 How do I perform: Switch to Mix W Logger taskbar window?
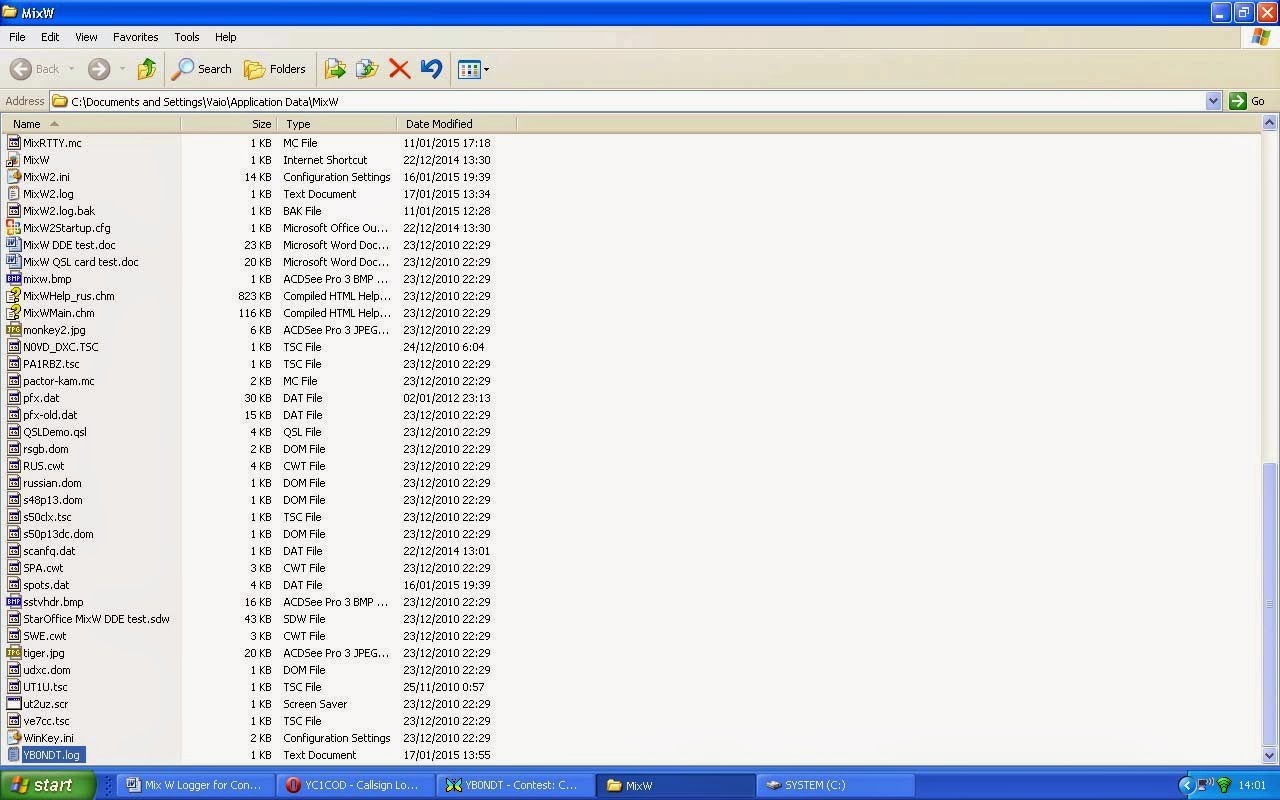(196, 785)
